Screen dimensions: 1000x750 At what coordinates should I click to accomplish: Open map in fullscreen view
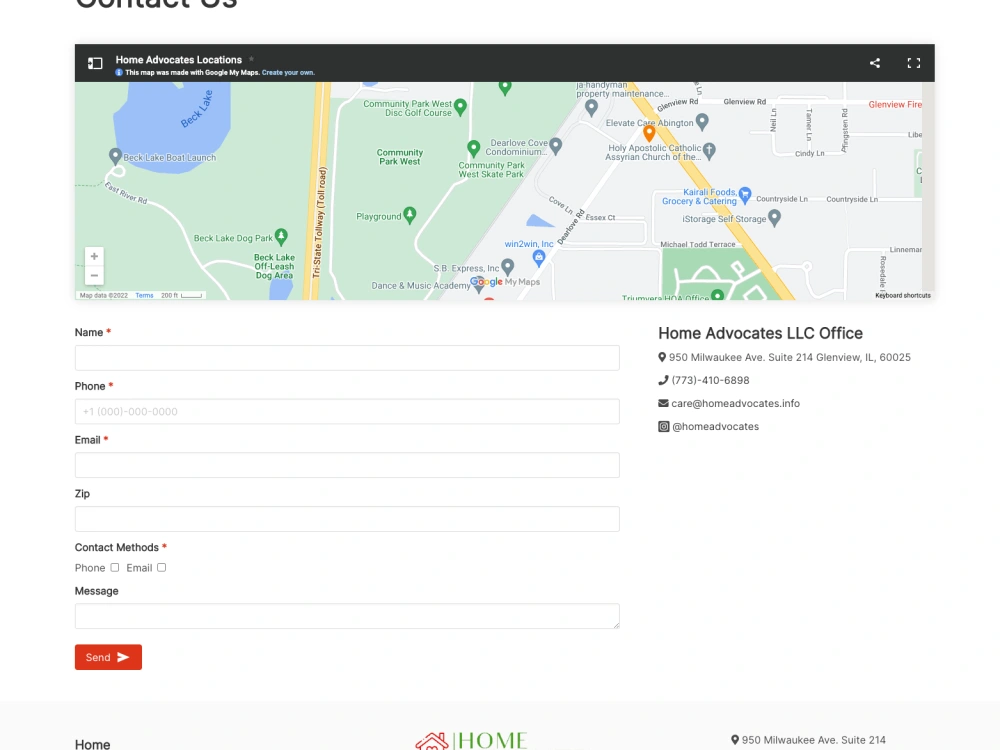pyautogui.click(x=913, y=62)
